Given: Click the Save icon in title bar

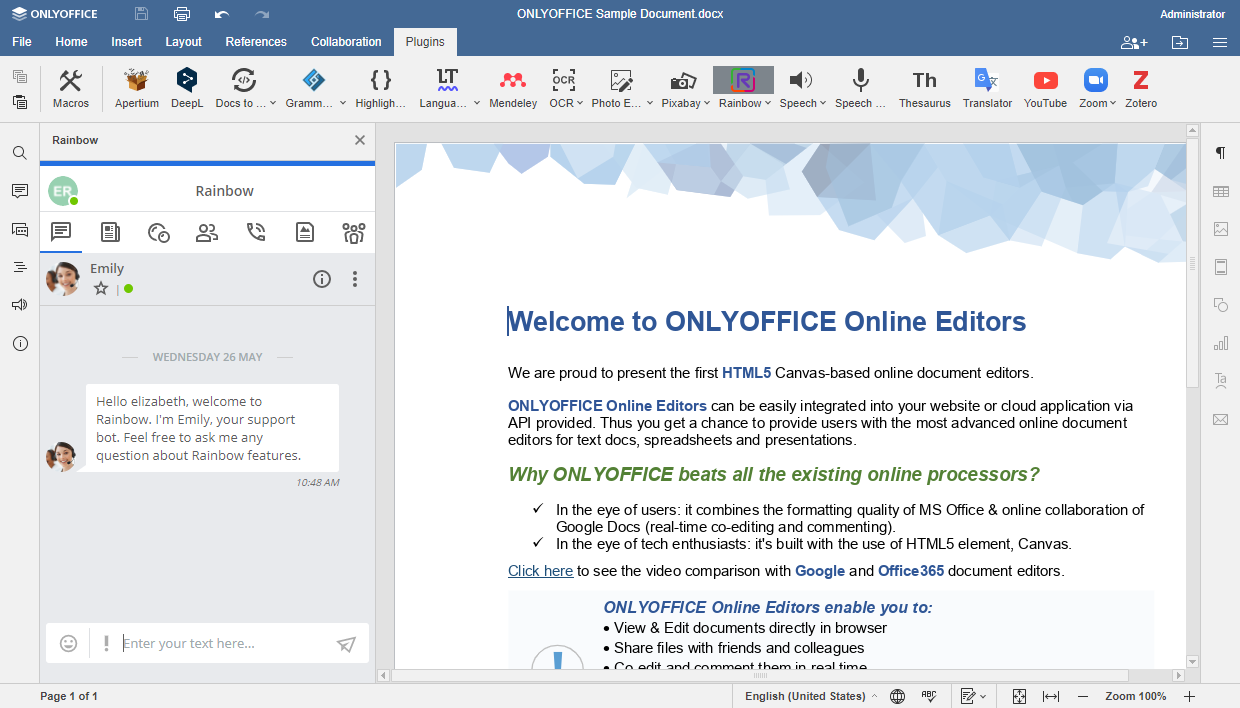Looking at the screenshot, I should pos(142,14).
